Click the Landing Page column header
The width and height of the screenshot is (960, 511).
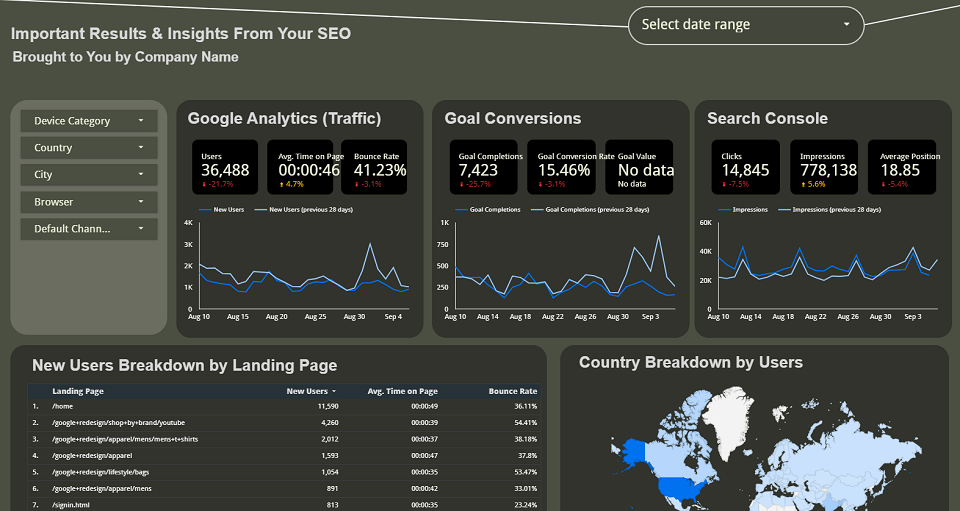[78, 391]
